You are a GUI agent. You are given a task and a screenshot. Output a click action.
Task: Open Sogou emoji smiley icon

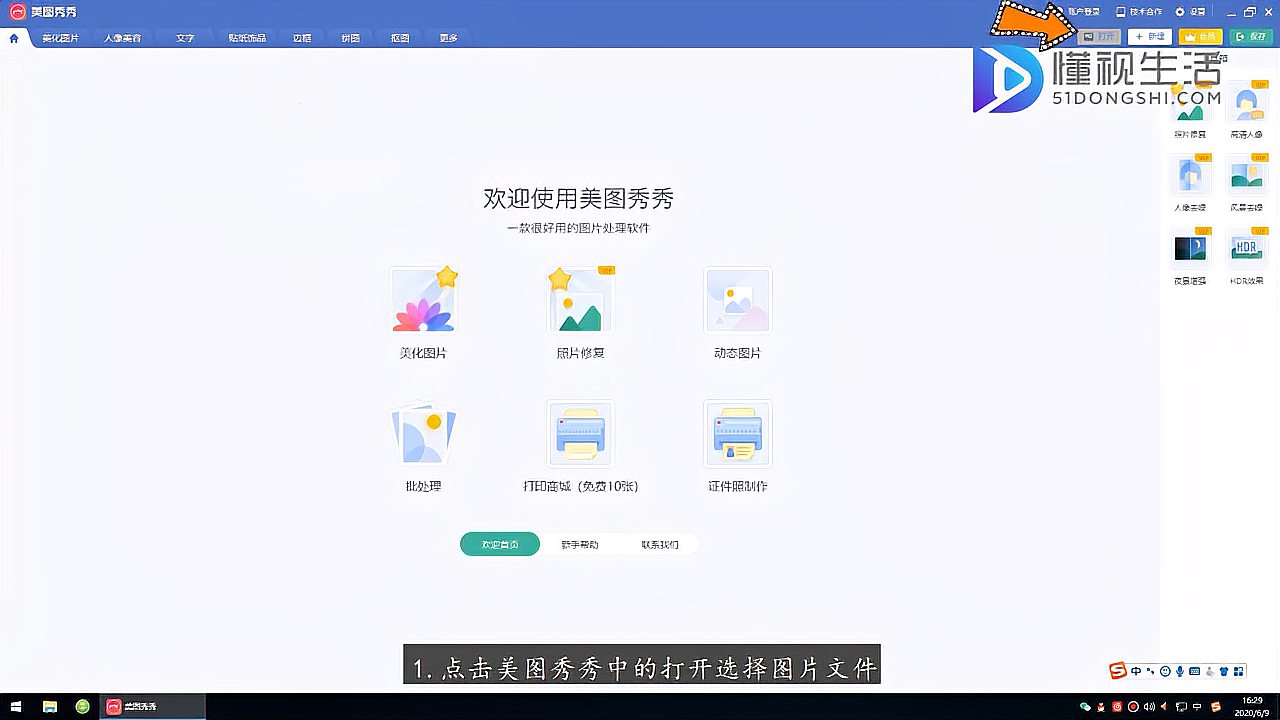pos(1165,671)
